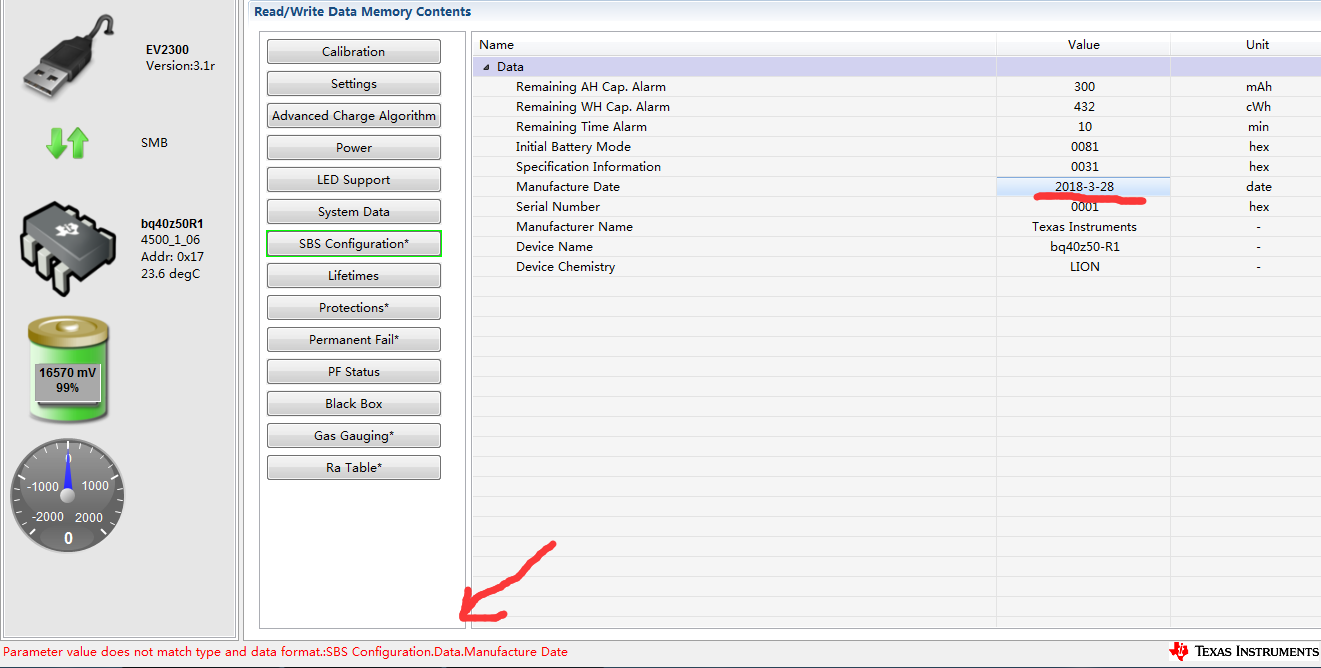1321x668 pixels.
Task: Collapse the Data group triangle
Action: (486, 67)
